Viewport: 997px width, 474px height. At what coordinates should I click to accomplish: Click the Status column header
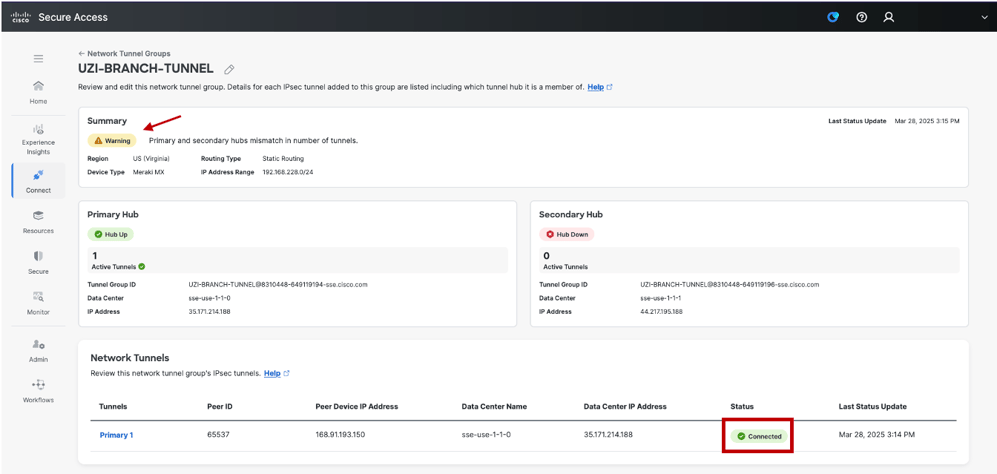(741, 407)
